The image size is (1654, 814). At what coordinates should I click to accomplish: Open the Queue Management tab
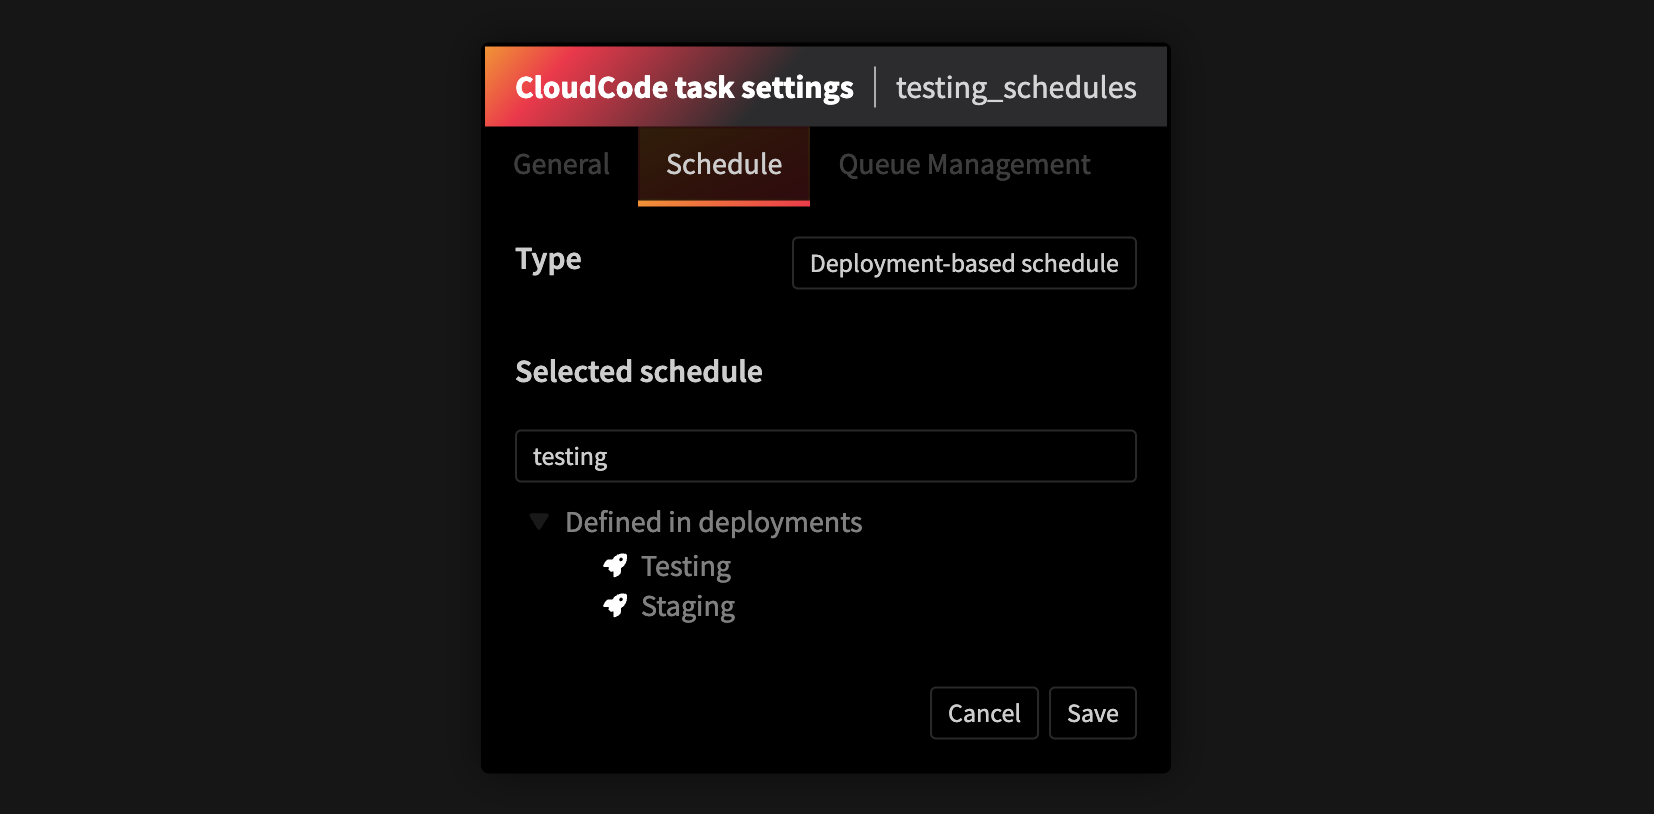point(964,165)
